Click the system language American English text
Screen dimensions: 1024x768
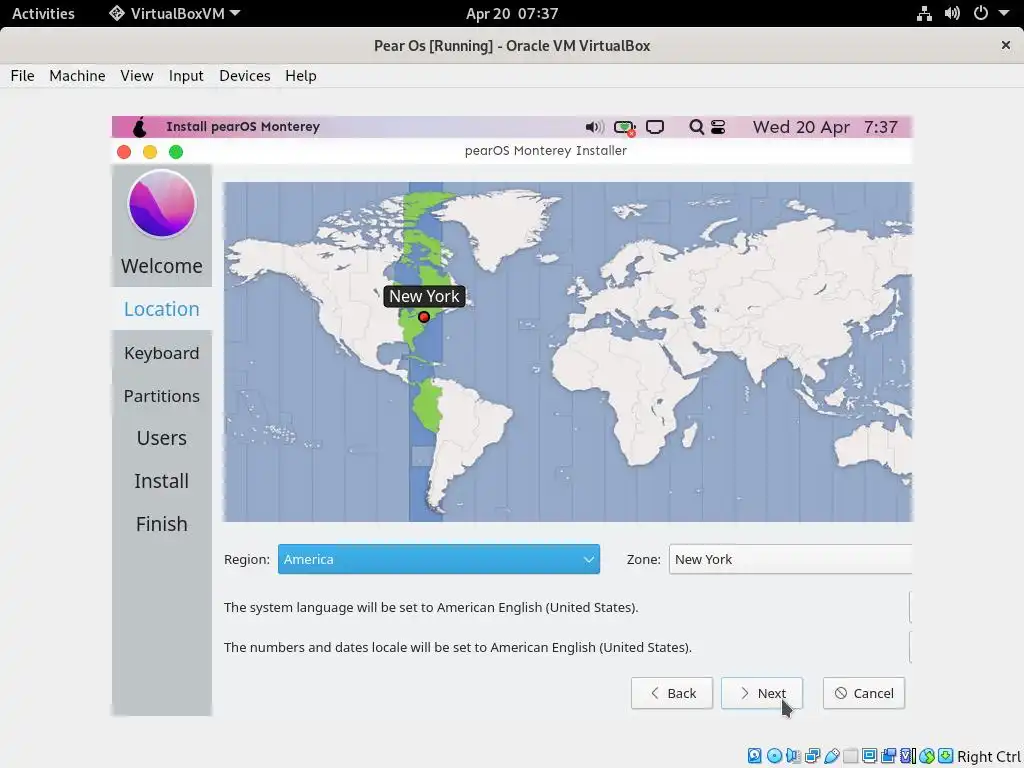(x=431, y=607)
